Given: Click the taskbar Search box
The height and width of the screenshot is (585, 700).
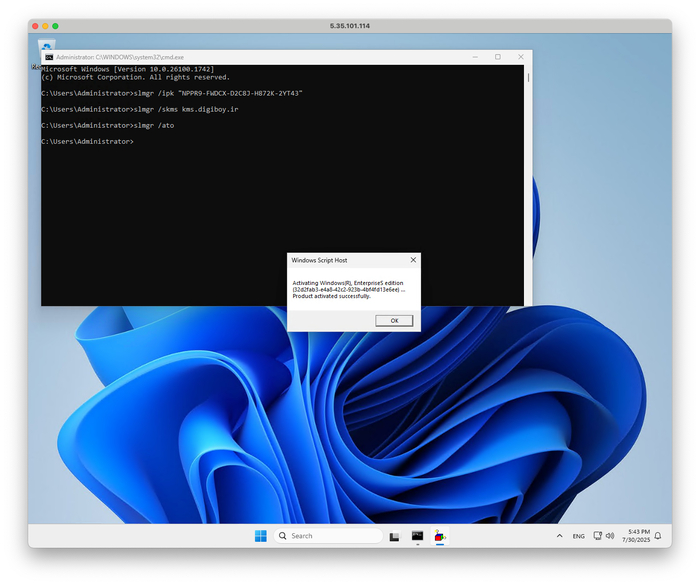Looking at the screenshot, I should click(x=328, y=536).
